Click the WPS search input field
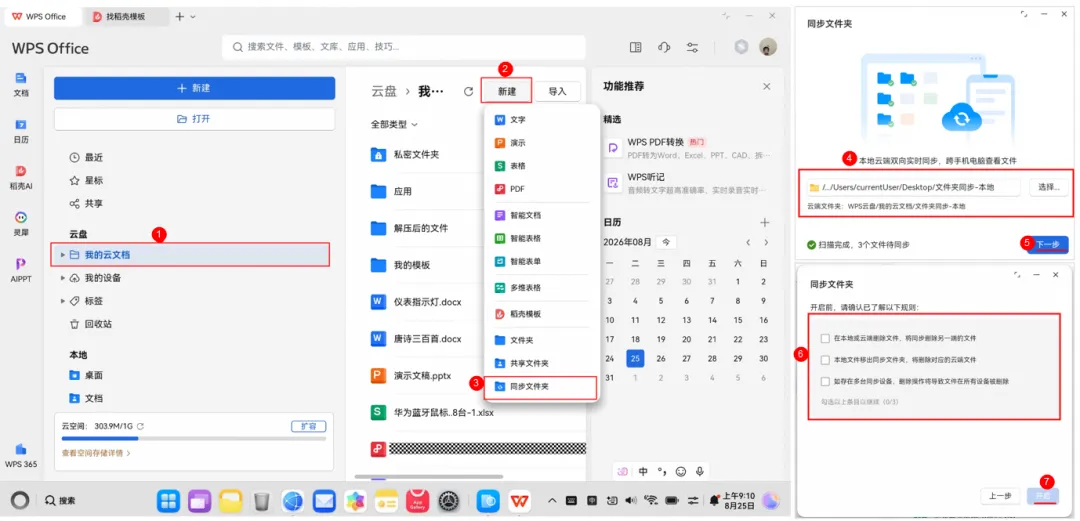Screen dimensions: 1080x521 point(404,48)
